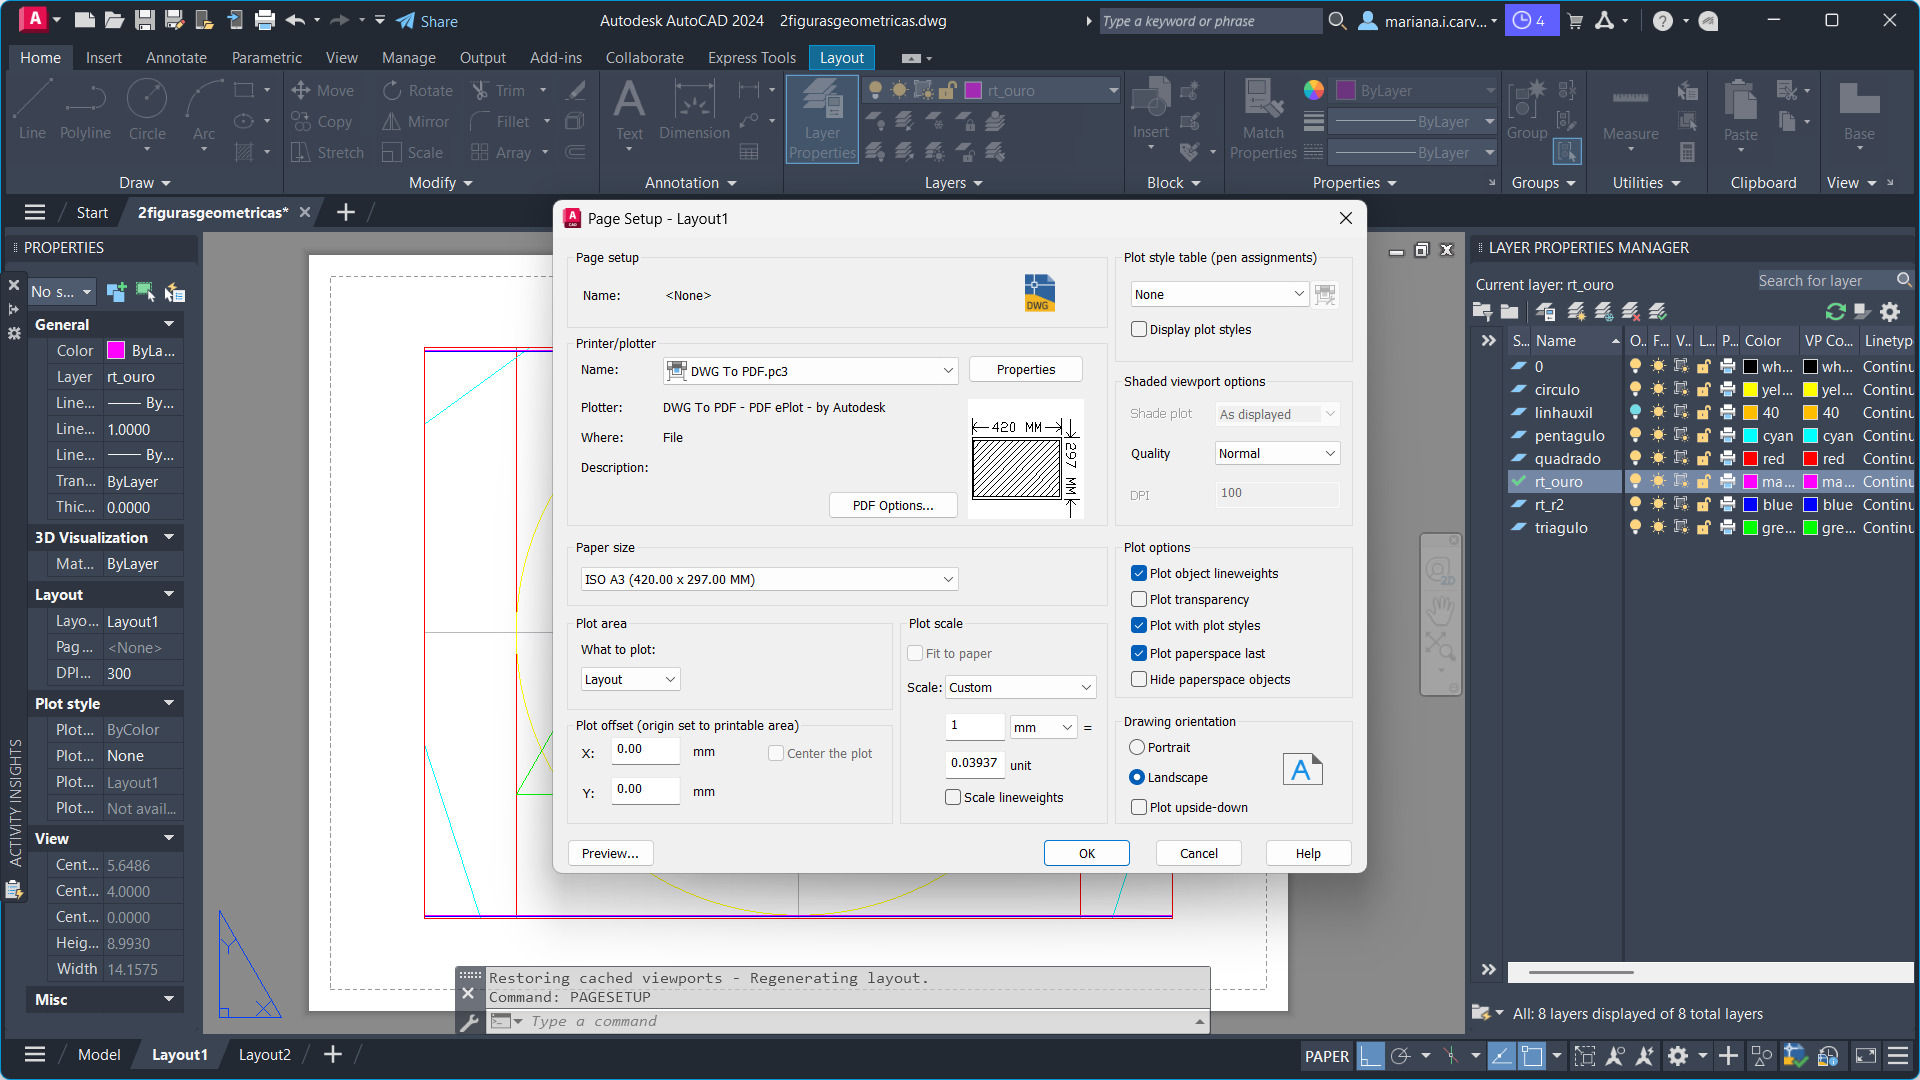Click the Polyline tool
The height and width of the screenshot is (1080, 1920).
[85, 107]
